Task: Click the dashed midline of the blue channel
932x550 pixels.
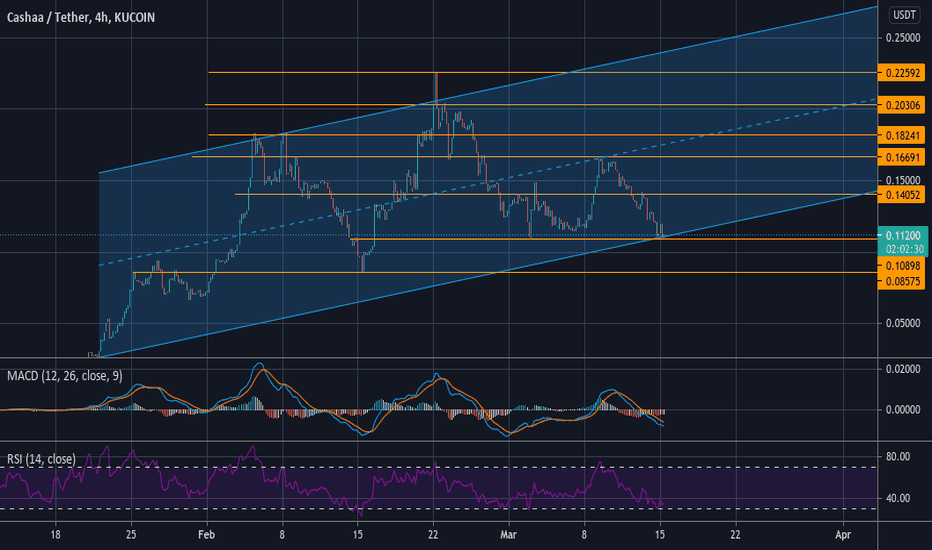Action: pyautogui.click(x=487, y=183)
